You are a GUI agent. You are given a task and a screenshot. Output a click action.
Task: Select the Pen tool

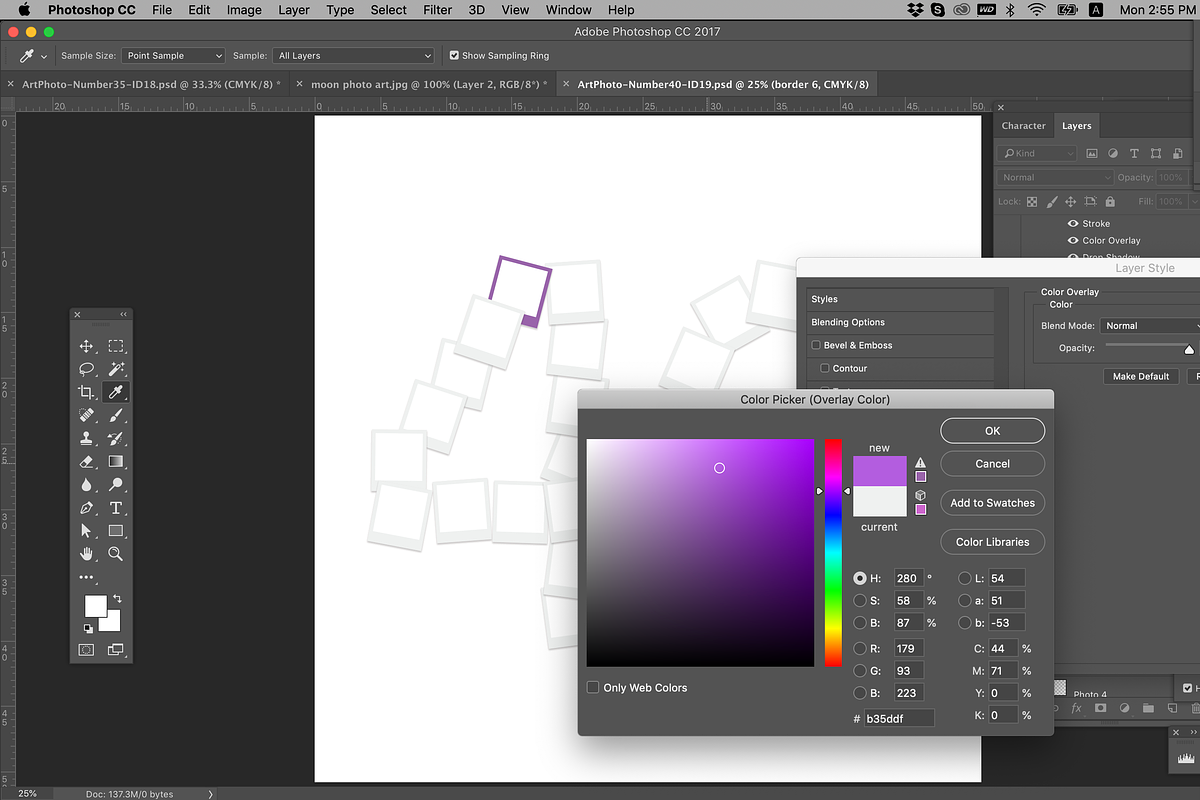[x=87, y=508]
